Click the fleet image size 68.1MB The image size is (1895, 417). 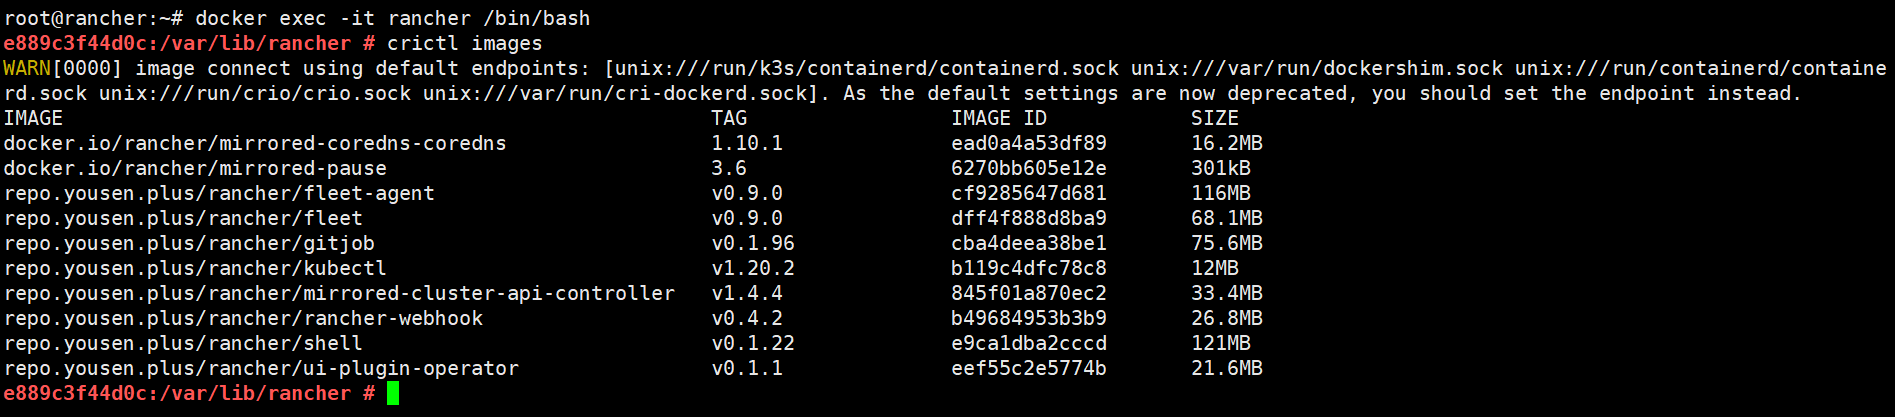click(1227, 218)
